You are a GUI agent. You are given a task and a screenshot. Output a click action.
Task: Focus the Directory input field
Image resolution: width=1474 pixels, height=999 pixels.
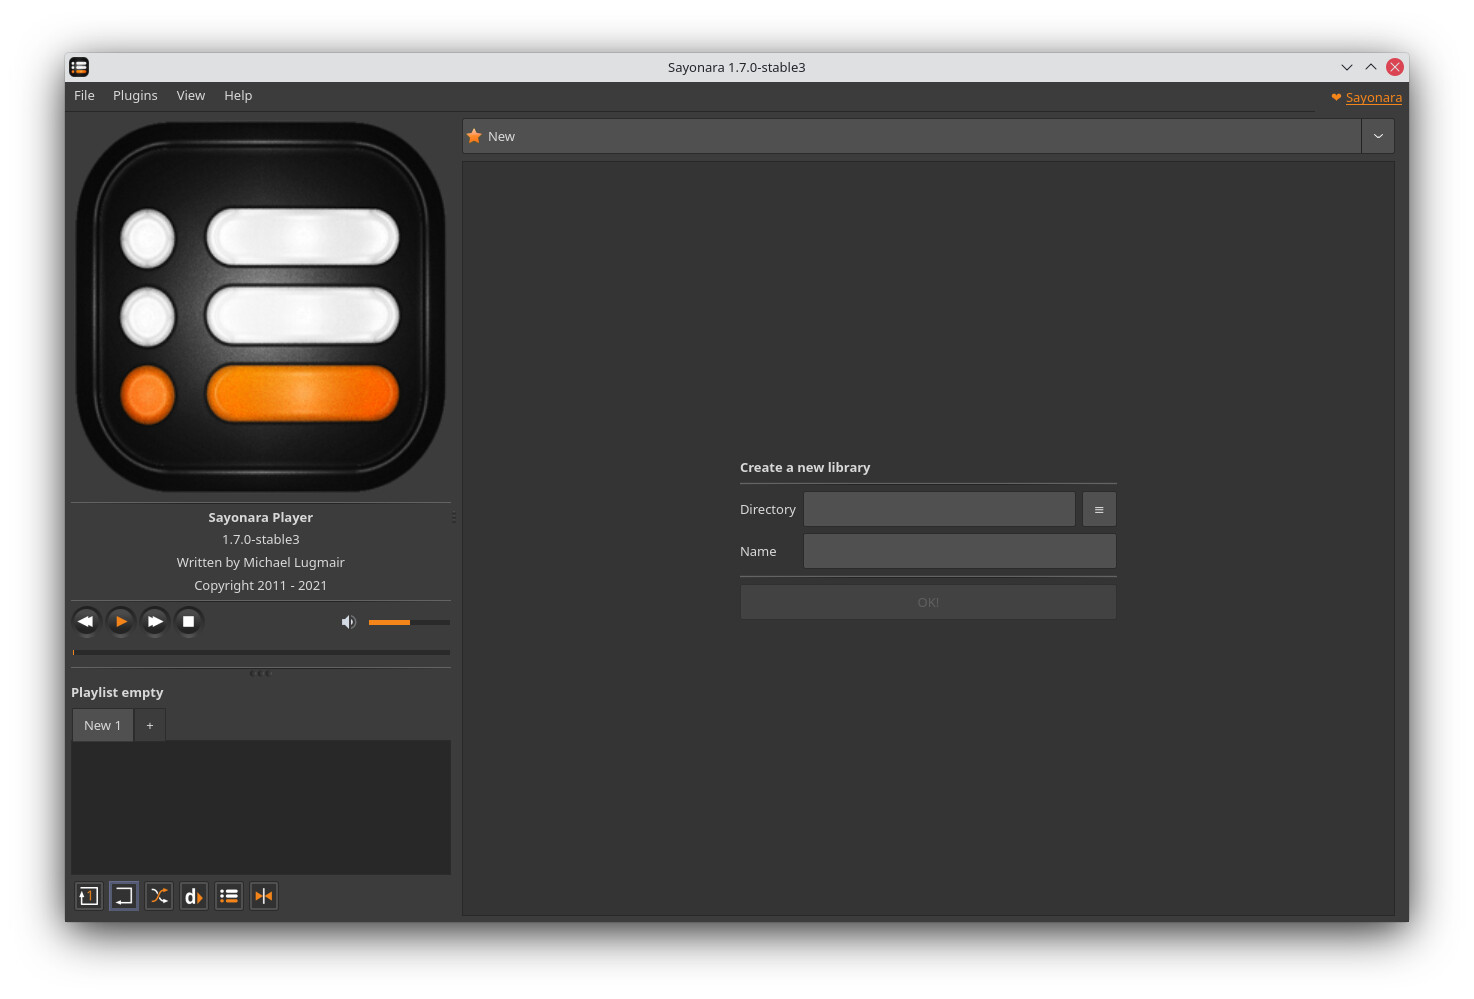pyautogui.click(x=939, y=509)
